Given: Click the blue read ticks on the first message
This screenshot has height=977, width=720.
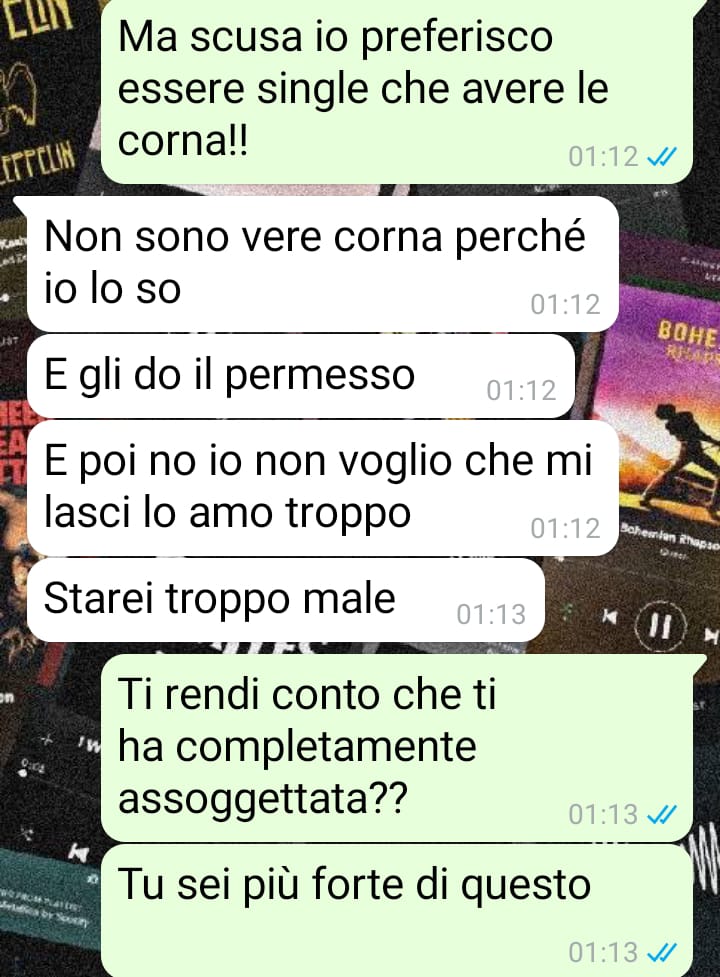Looking at the screenshot, I should (661, 157).
